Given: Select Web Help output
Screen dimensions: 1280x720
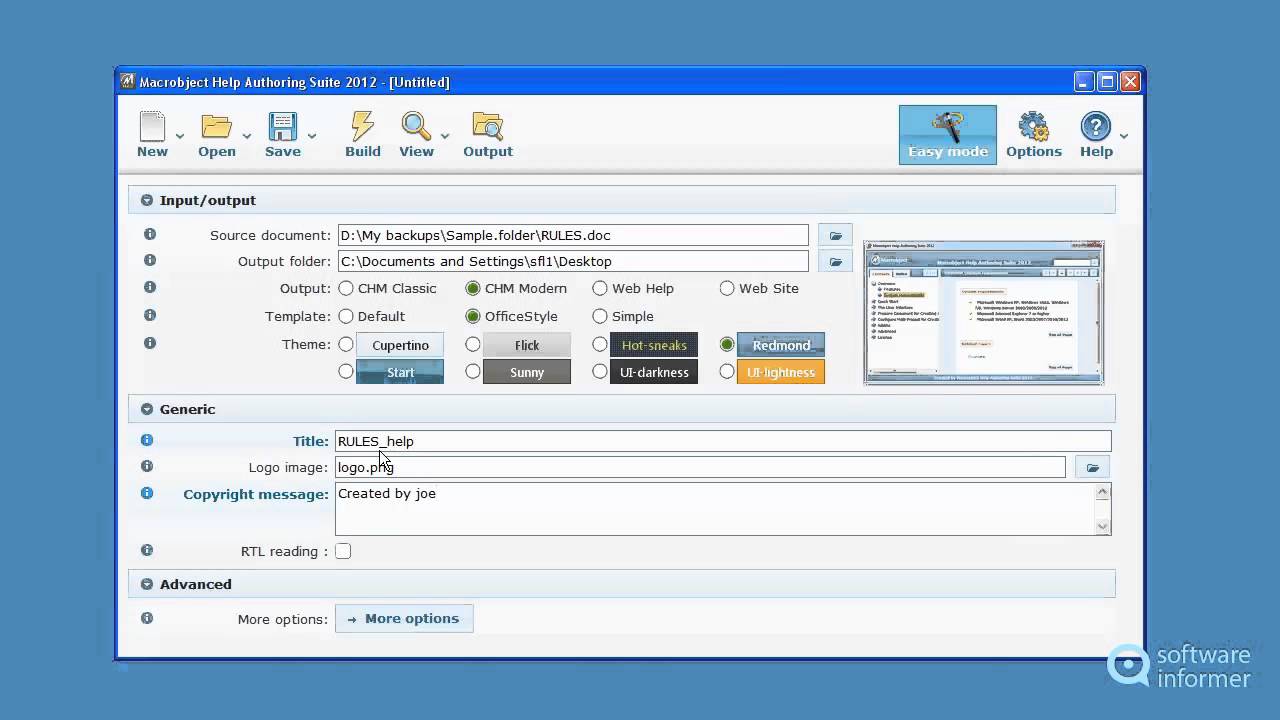Looking at the screenshot, I should (x=600, y=288).
